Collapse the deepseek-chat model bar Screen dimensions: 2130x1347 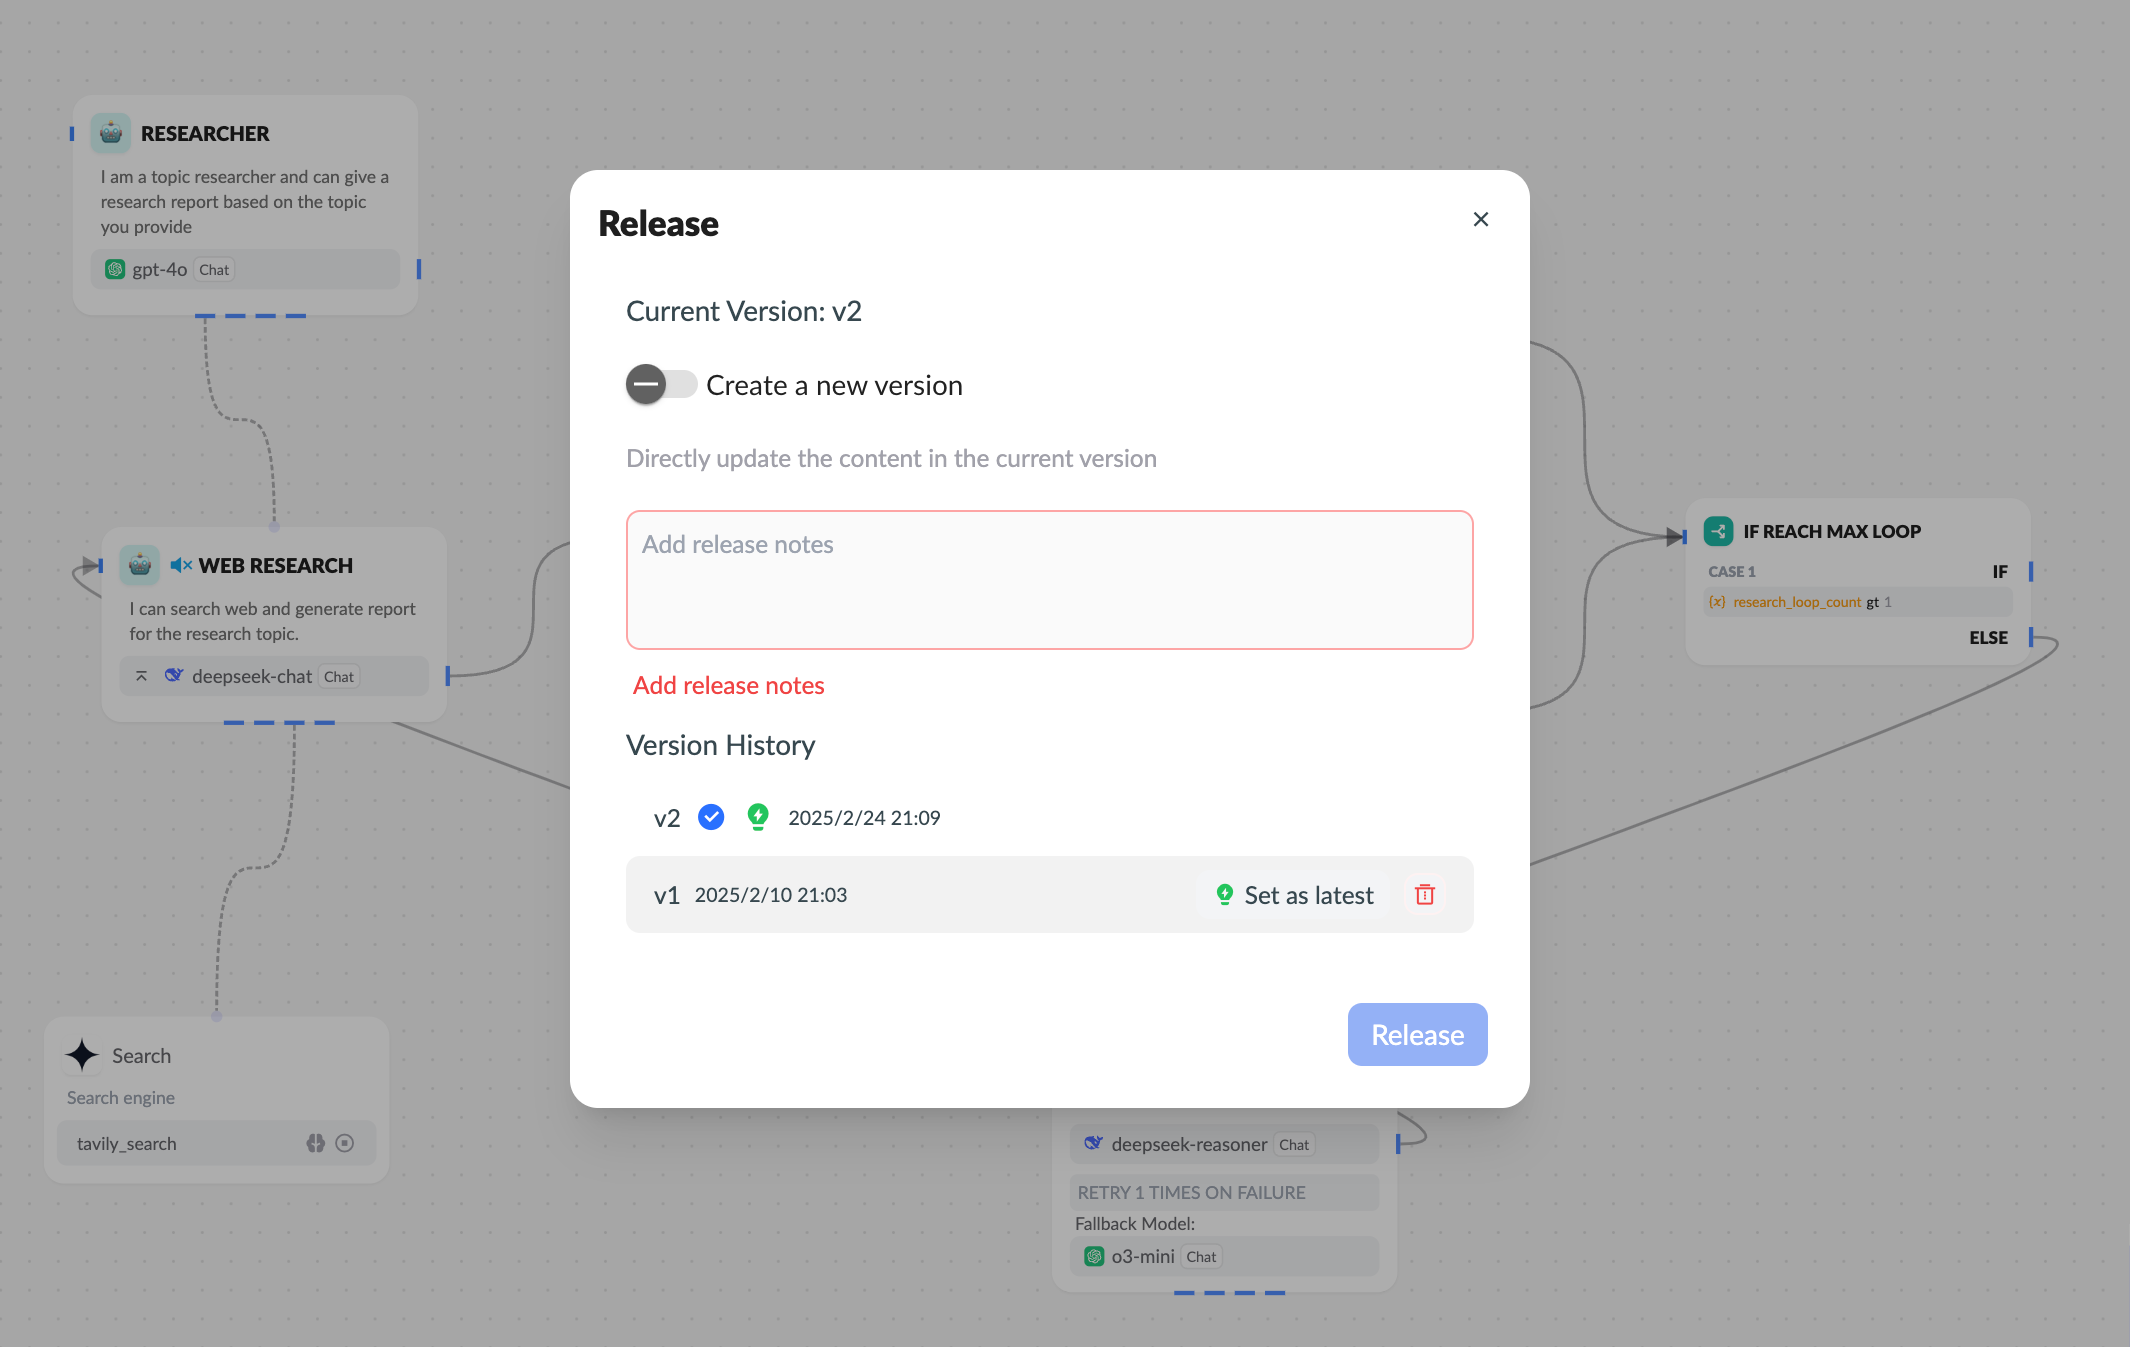[141, 675]
